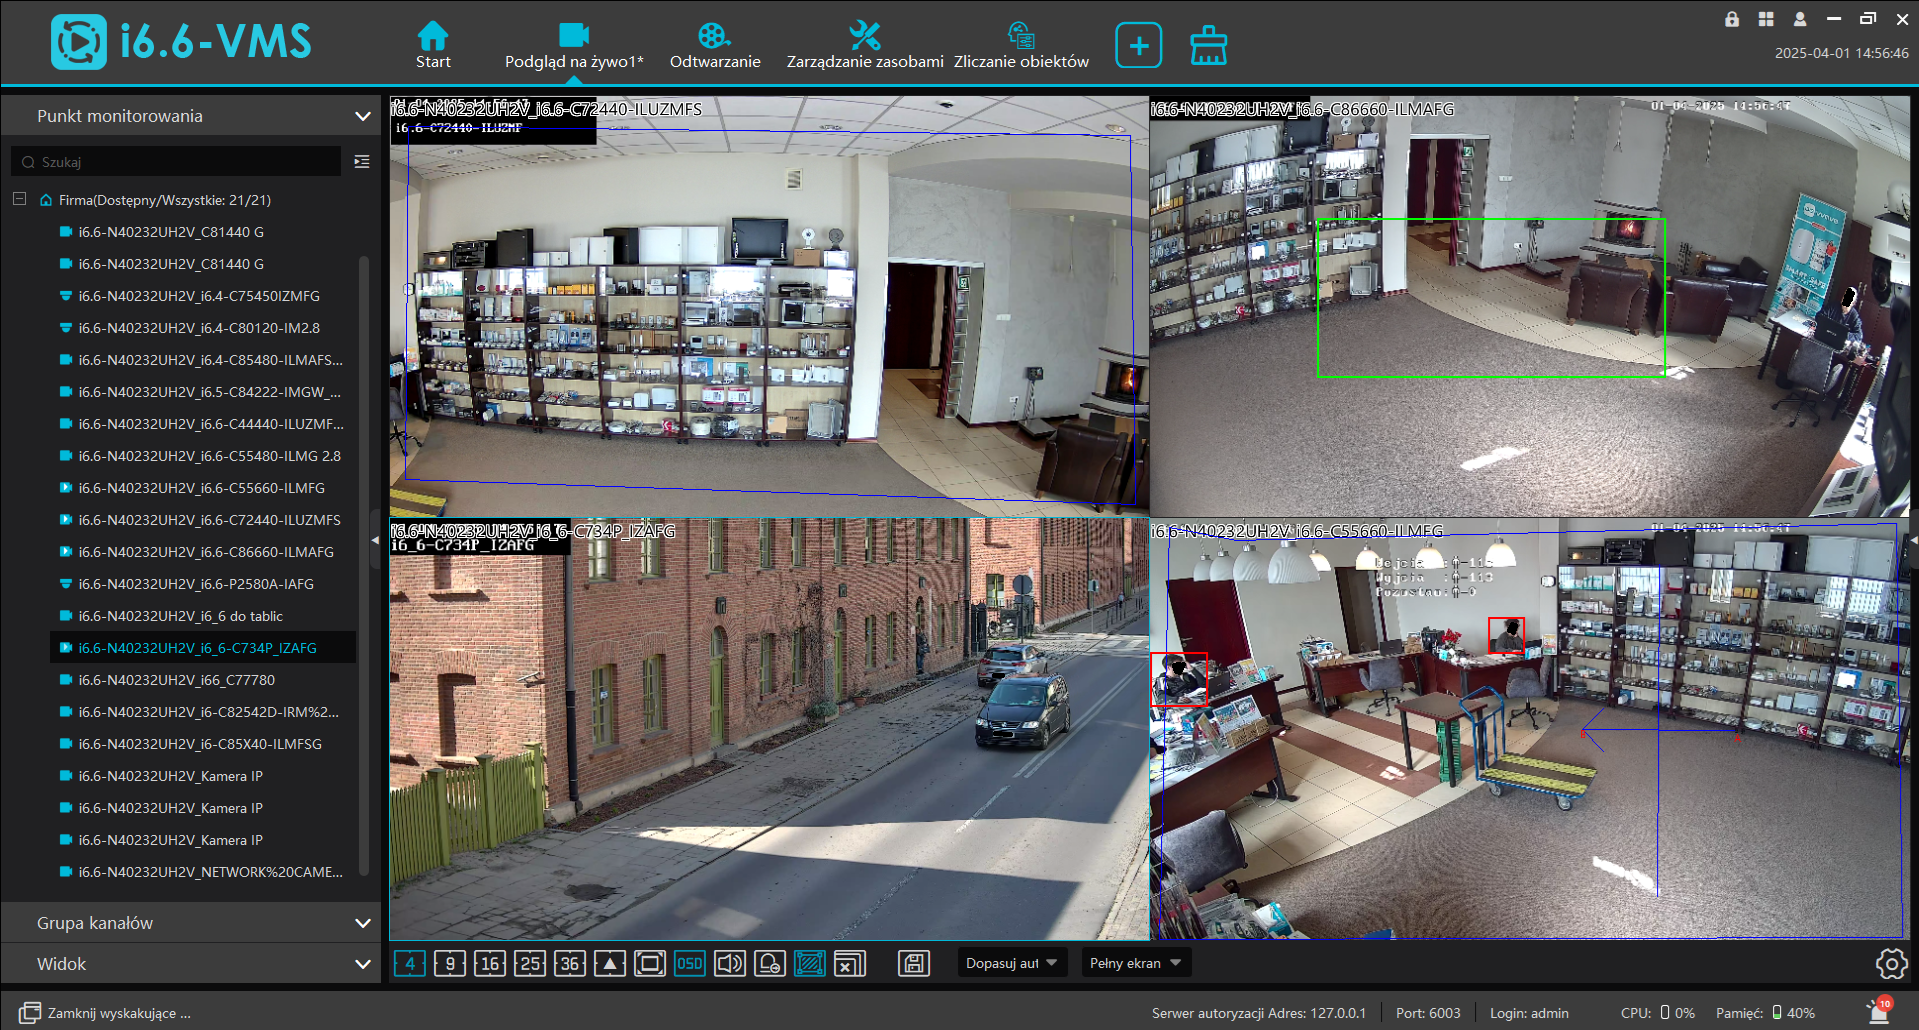1919x1030 pixels.
Task: Collapse the Punkt monitorowania panel
Action: point(362,116)
